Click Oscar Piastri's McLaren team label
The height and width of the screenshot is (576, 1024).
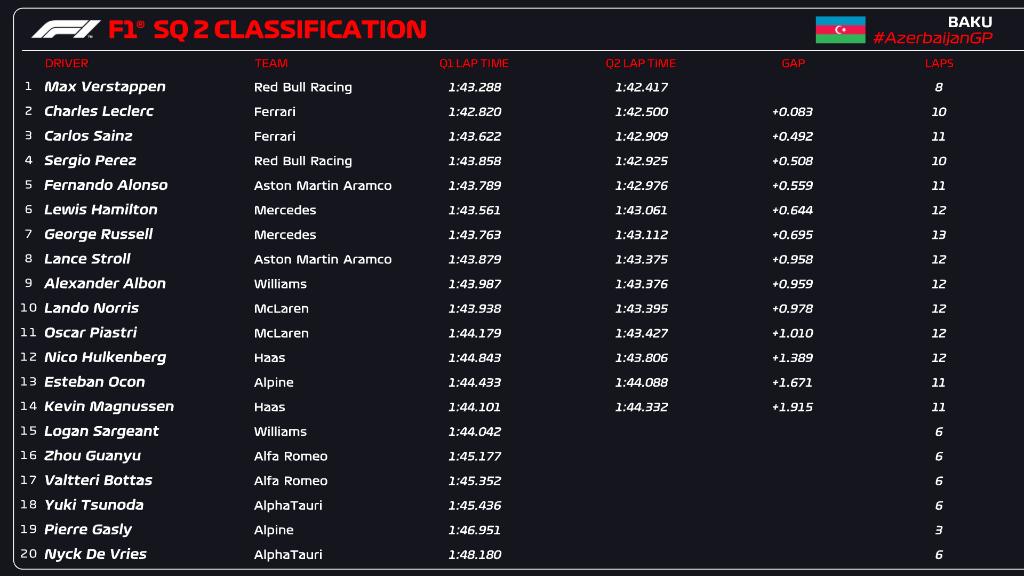click(x=281, y=333)
